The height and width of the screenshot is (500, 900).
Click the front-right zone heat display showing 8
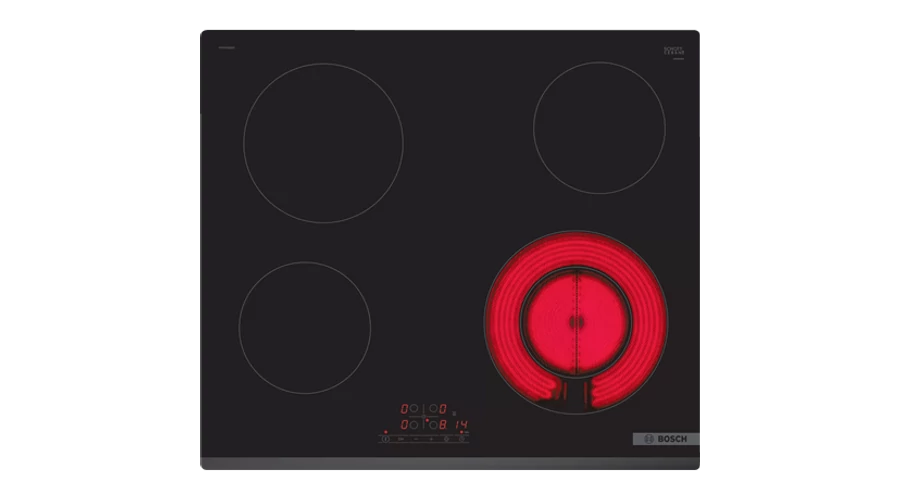(x=443, y=425)
